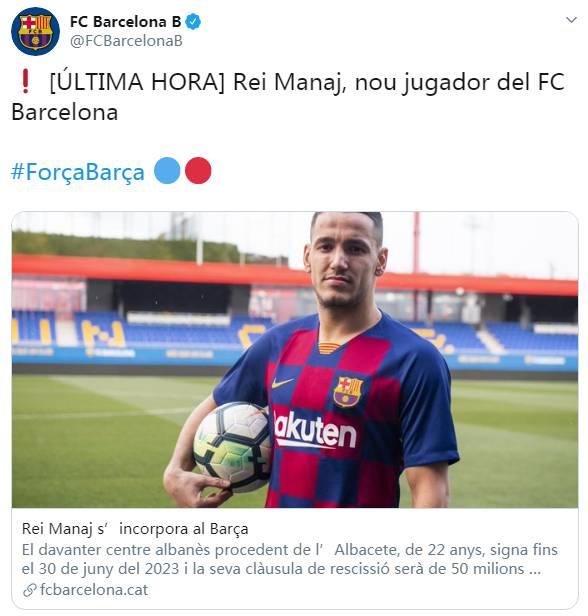Open the Rei Manaj photo preview
Viewport: 588px width, 616px height.
295,359
